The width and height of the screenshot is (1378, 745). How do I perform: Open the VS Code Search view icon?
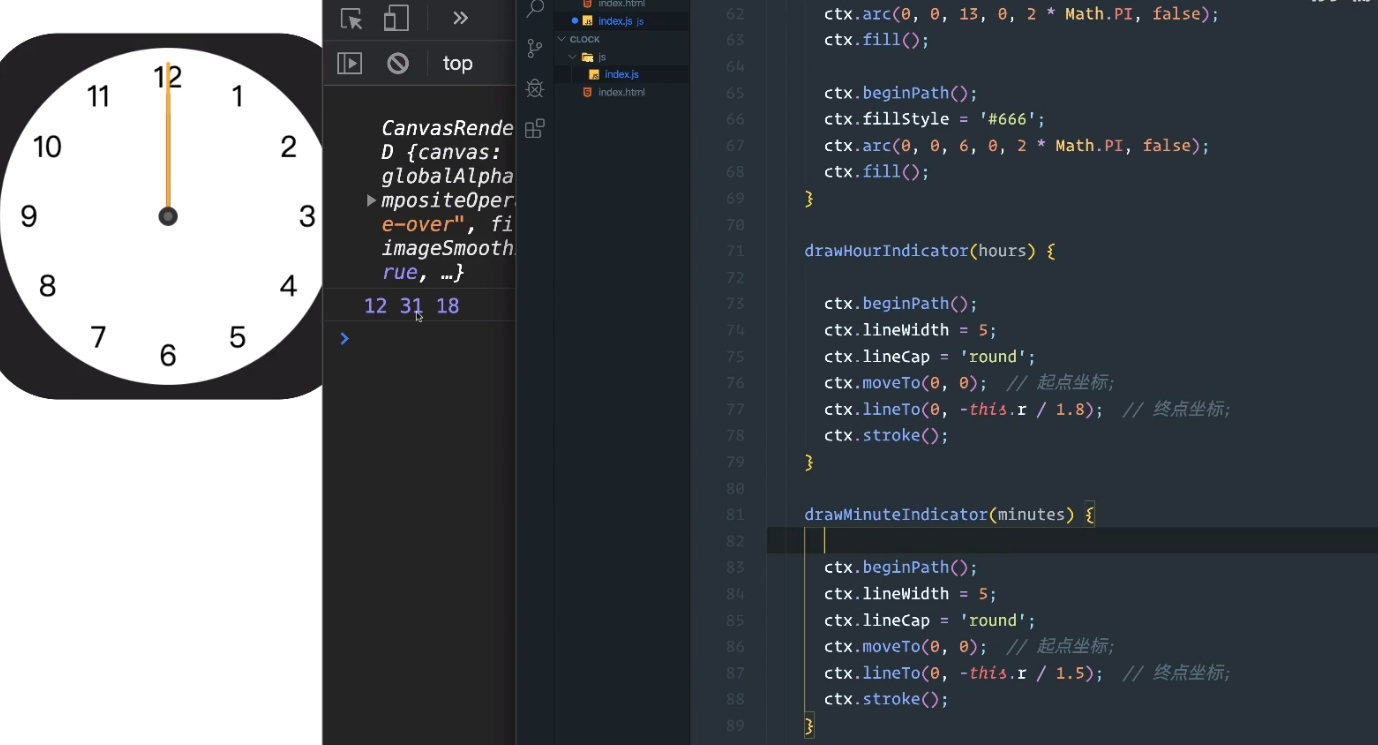pos(535,9)
